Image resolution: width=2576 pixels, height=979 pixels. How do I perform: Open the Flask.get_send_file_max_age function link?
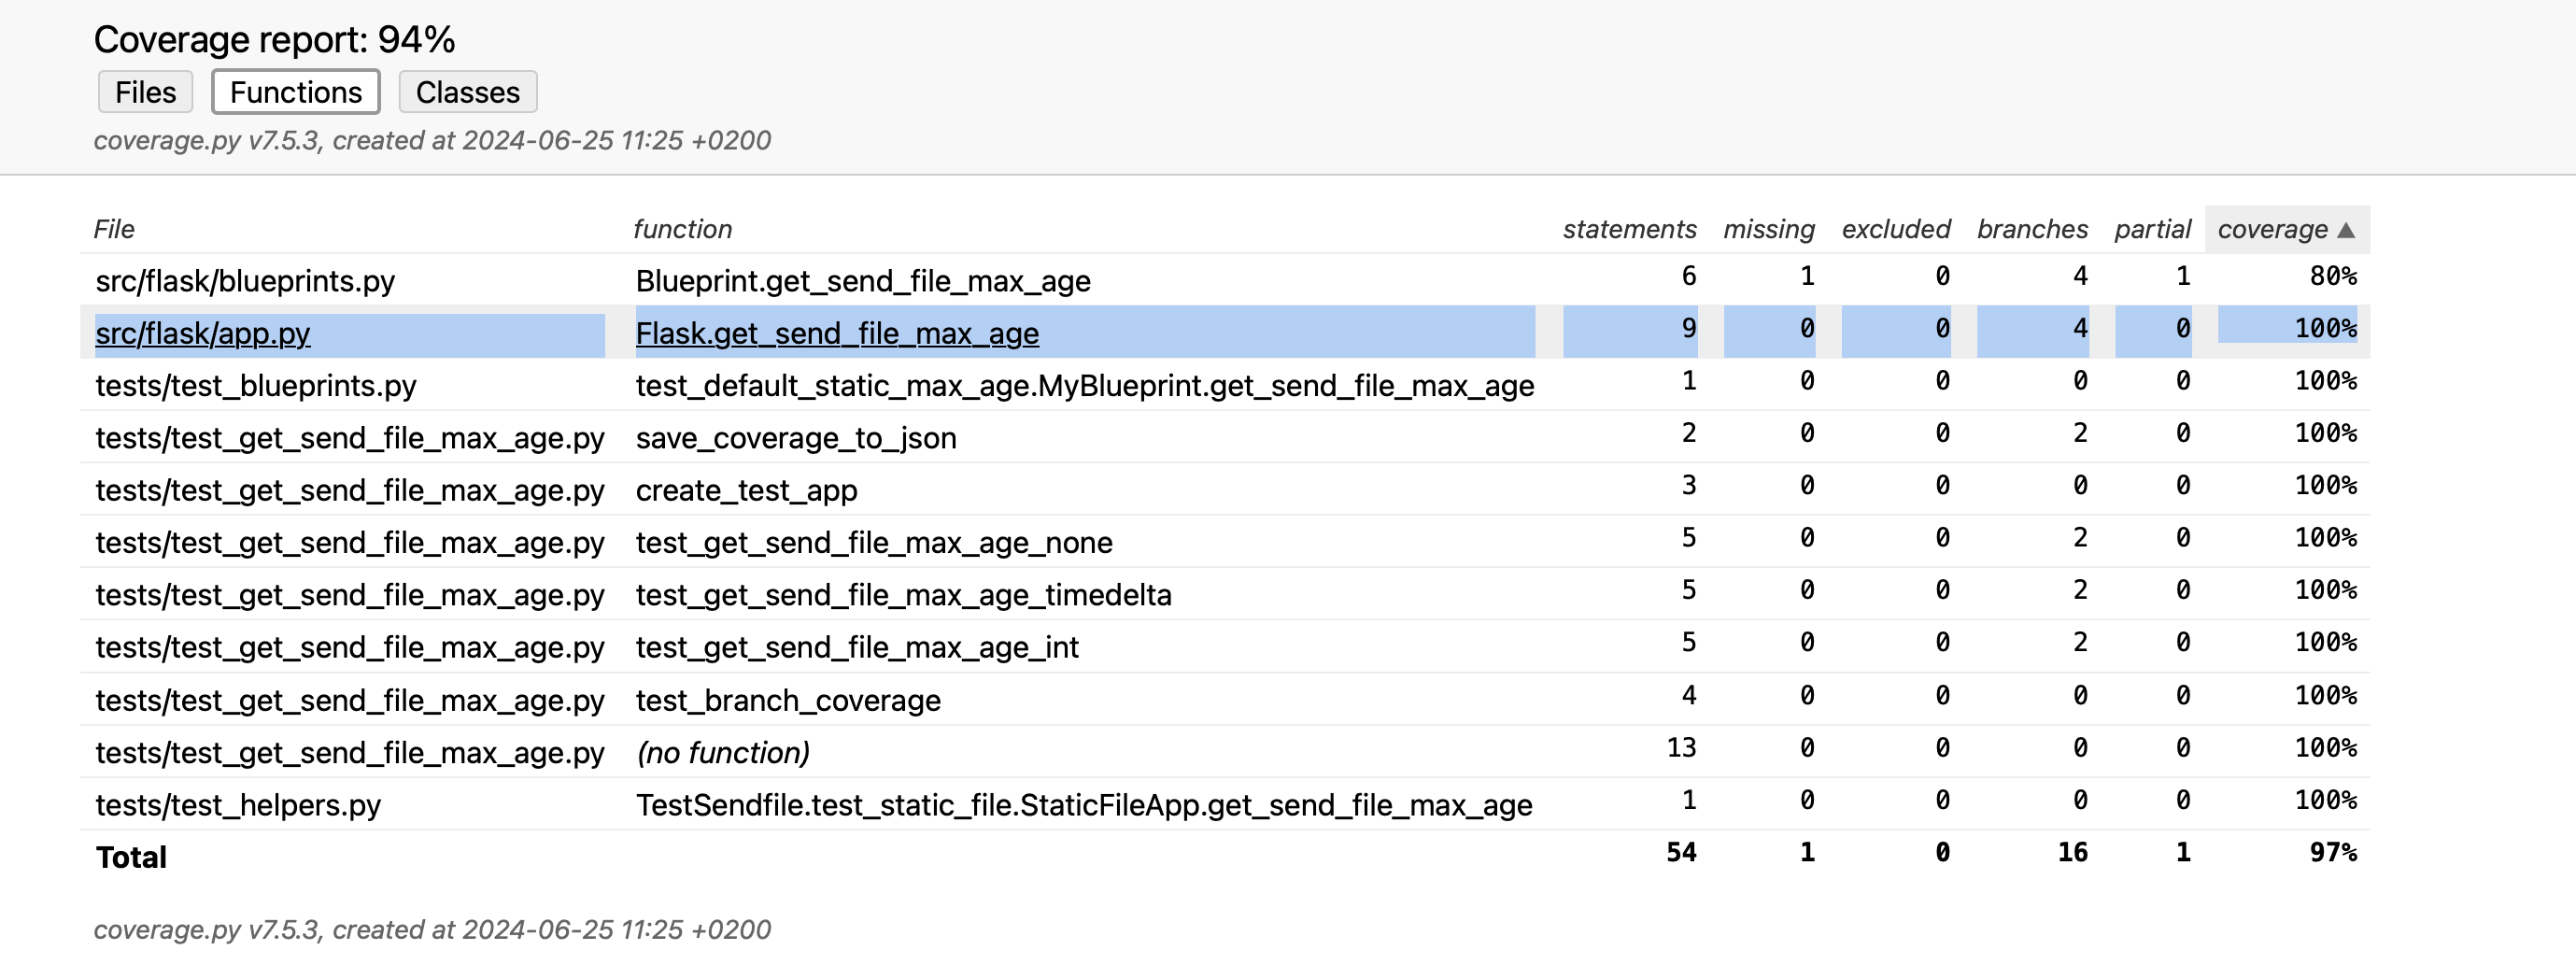pos(837,333)
